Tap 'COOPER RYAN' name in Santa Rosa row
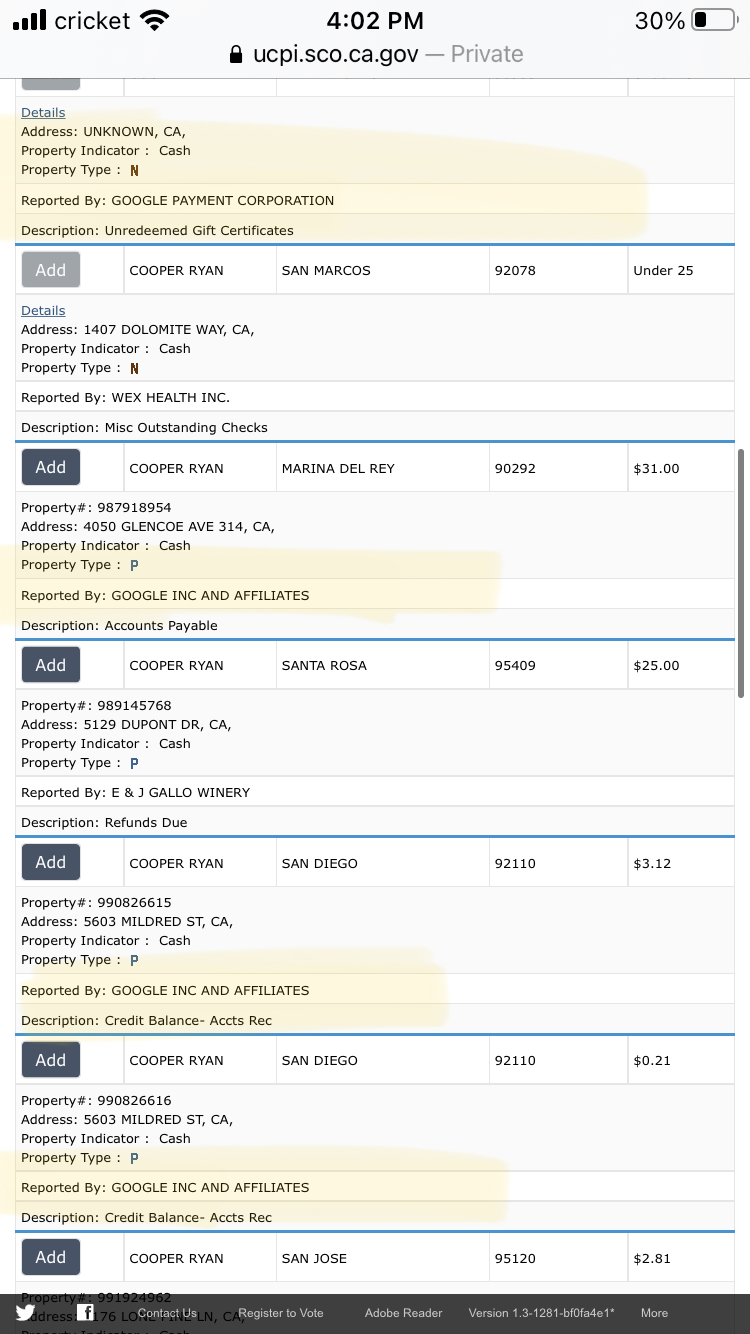Image resolution: width=750 pixels, height=1334 pixels. (x=176, y=666)
